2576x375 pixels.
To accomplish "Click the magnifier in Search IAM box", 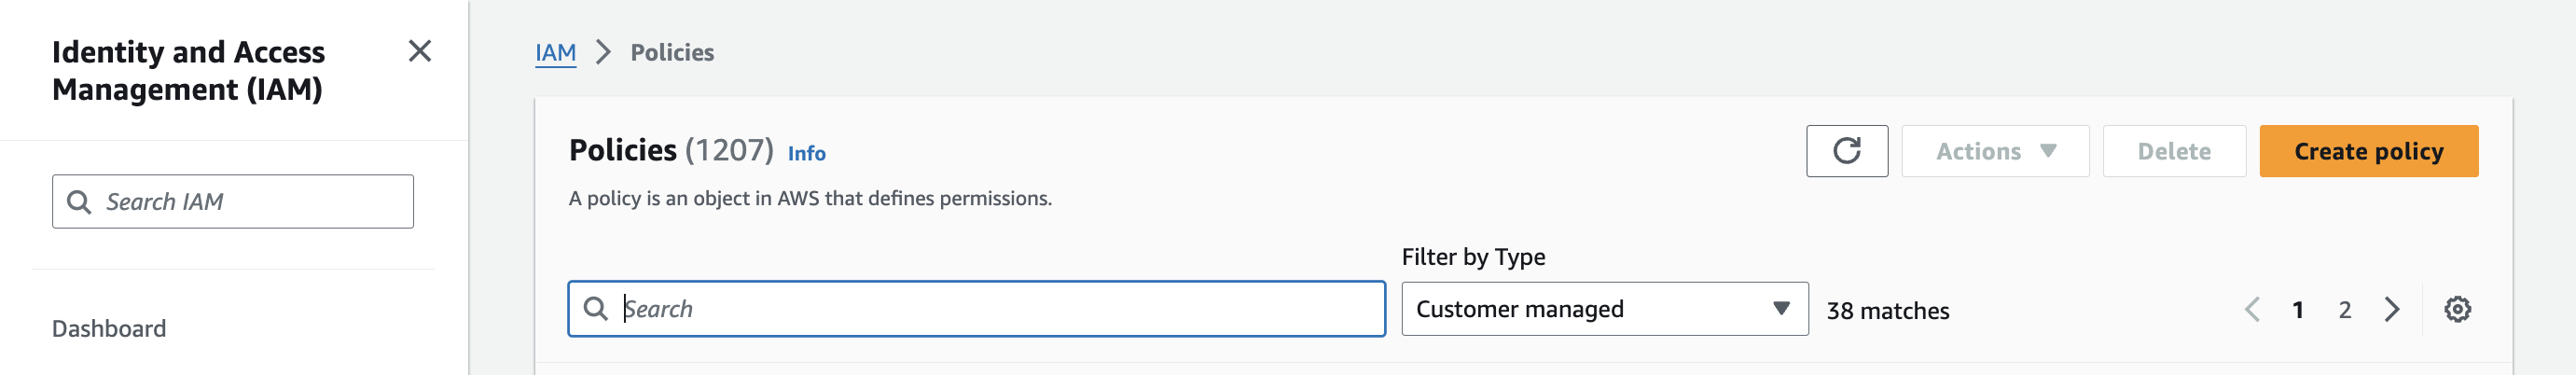I will [x=79, y=202].
